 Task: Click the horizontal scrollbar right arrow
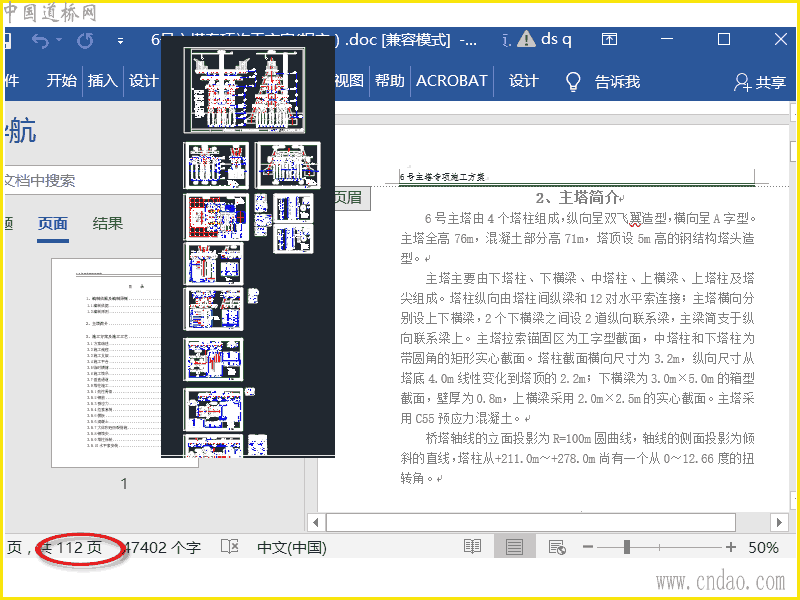[x=779, y=522]
